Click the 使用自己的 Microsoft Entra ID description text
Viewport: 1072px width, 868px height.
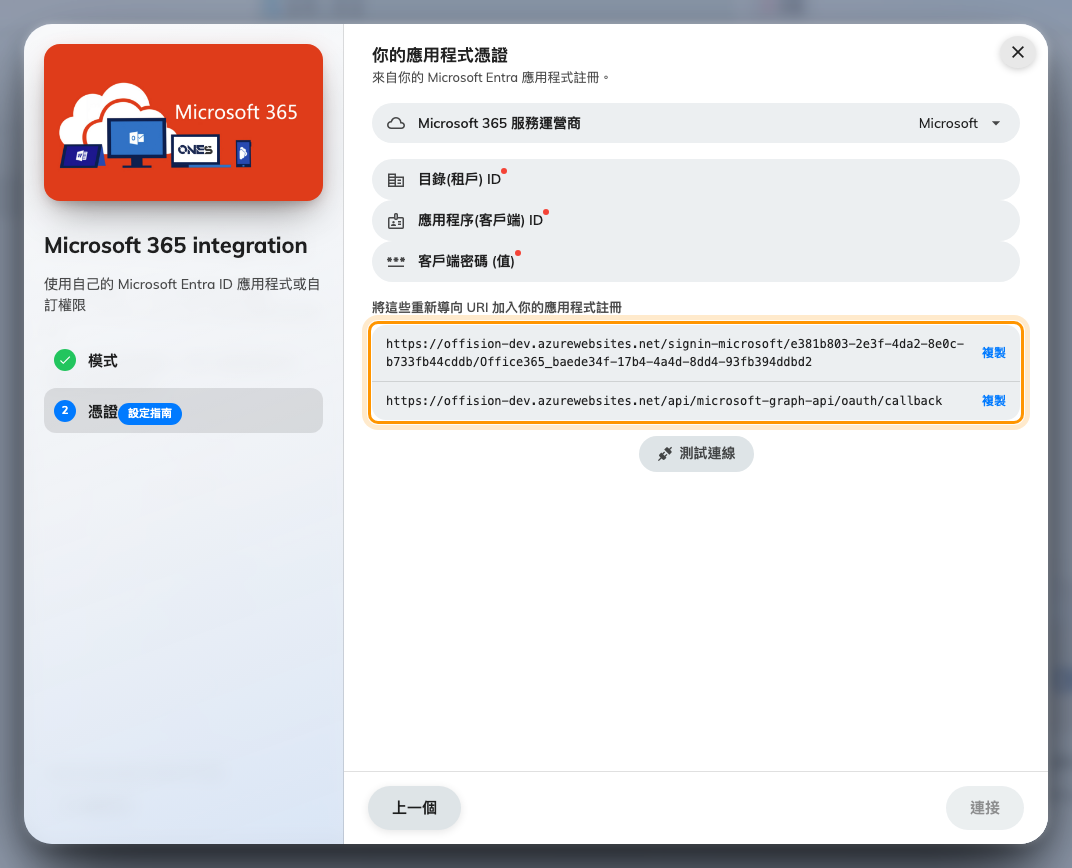(182, 295)
